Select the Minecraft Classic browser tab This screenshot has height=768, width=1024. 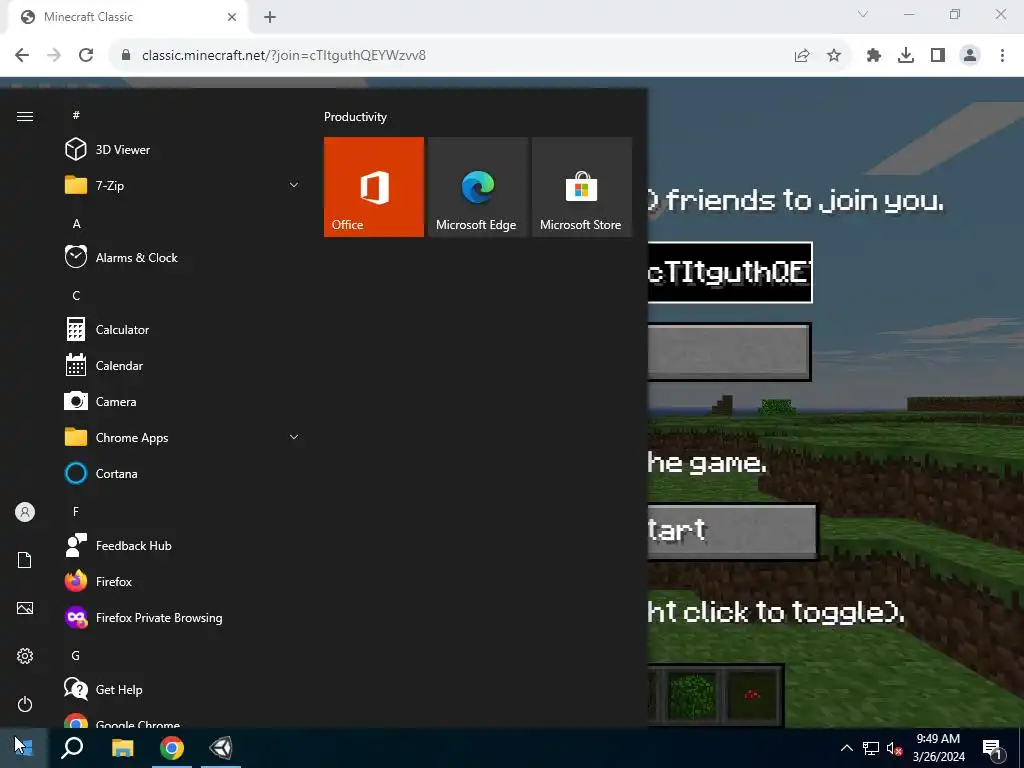127,17
